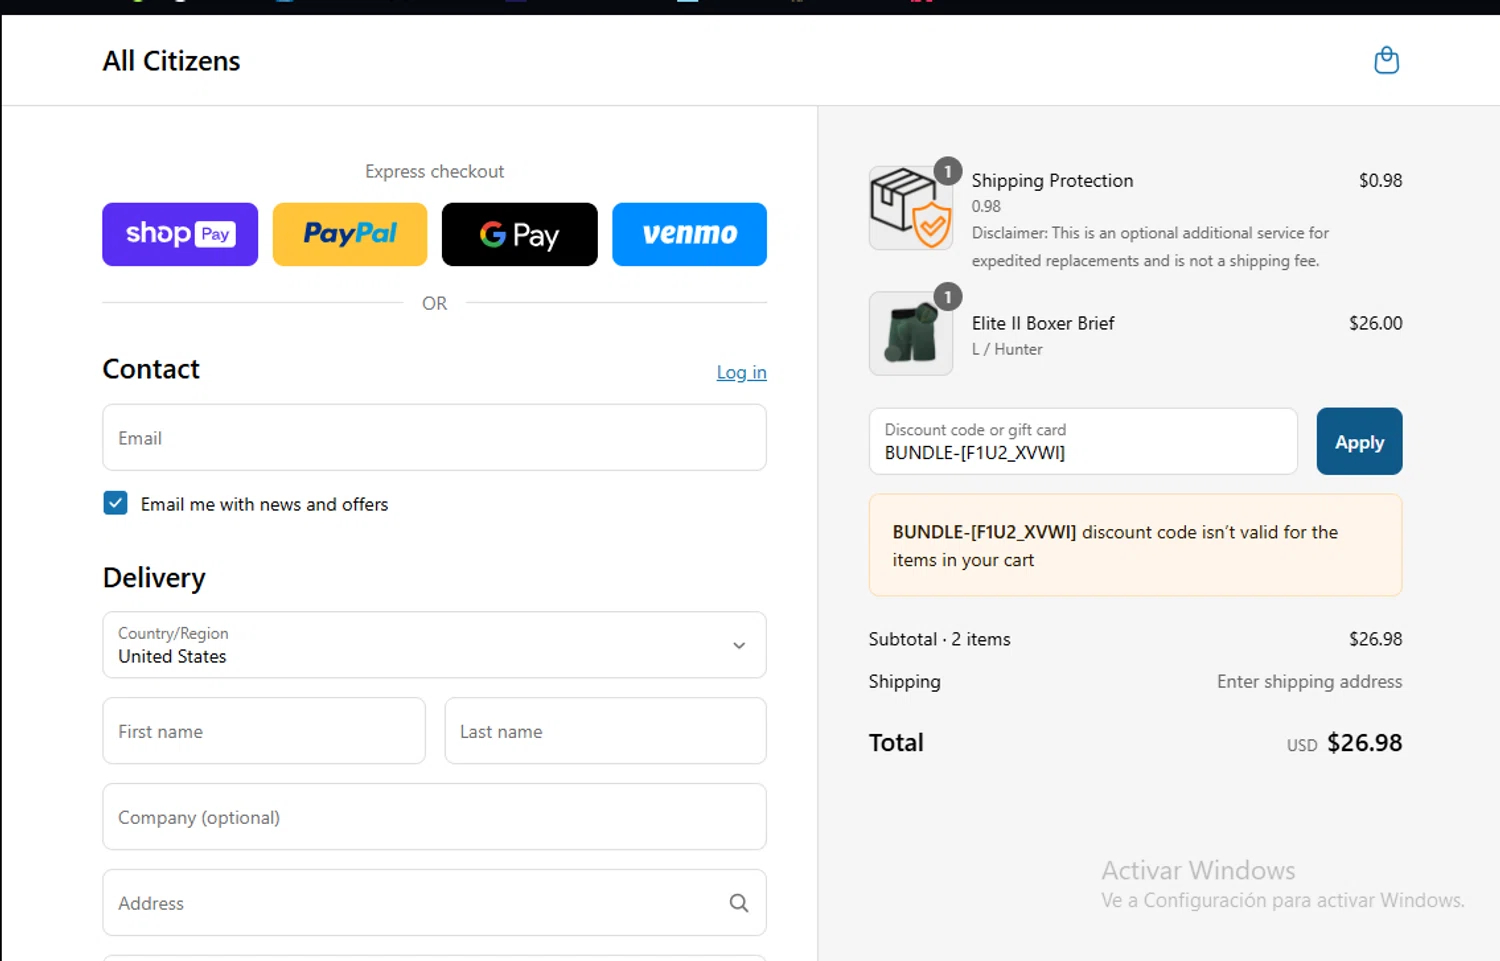Click the discount code isn't valid message

click(1135, 546)
